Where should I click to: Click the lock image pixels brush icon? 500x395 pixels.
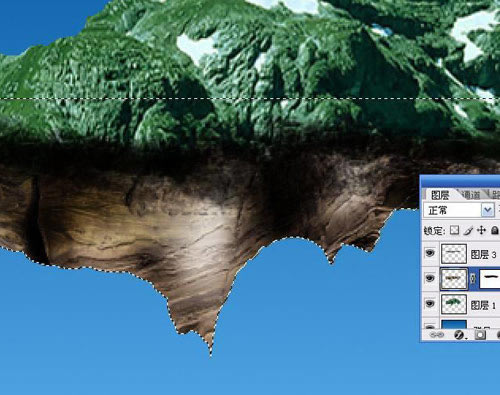click(x=468, y=231)
